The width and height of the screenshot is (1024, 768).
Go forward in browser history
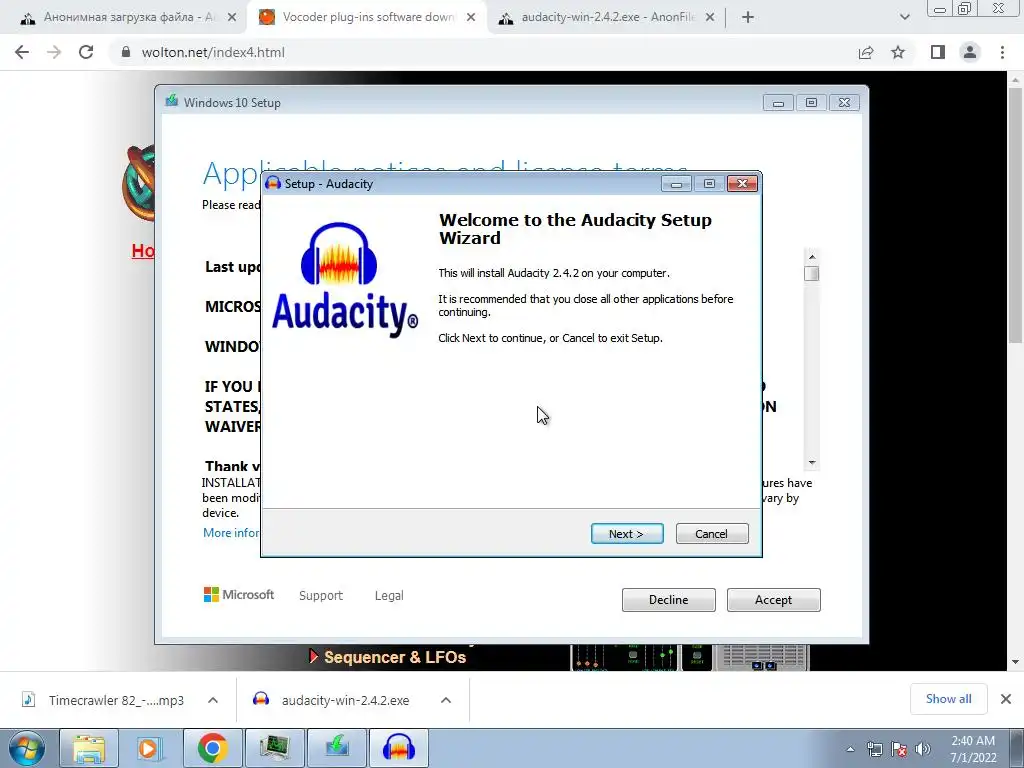point(54,52)
